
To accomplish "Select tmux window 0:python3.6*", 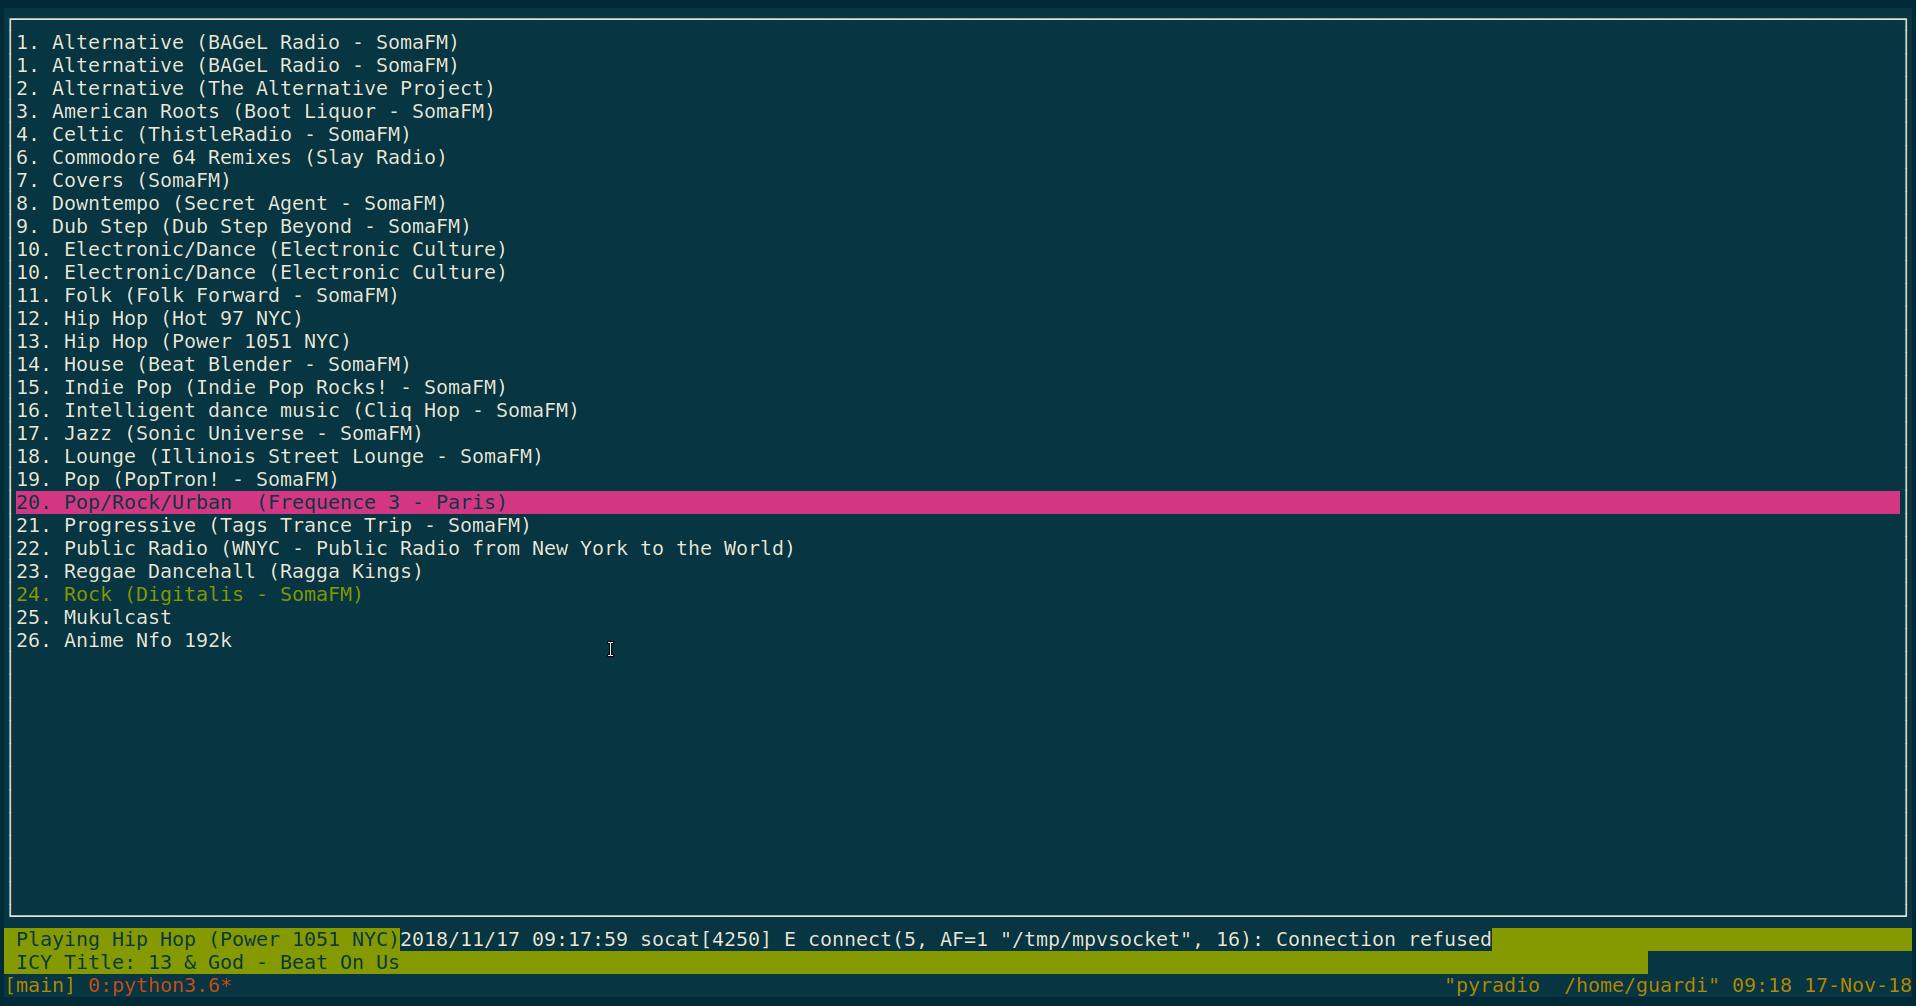I will [159, 985].
